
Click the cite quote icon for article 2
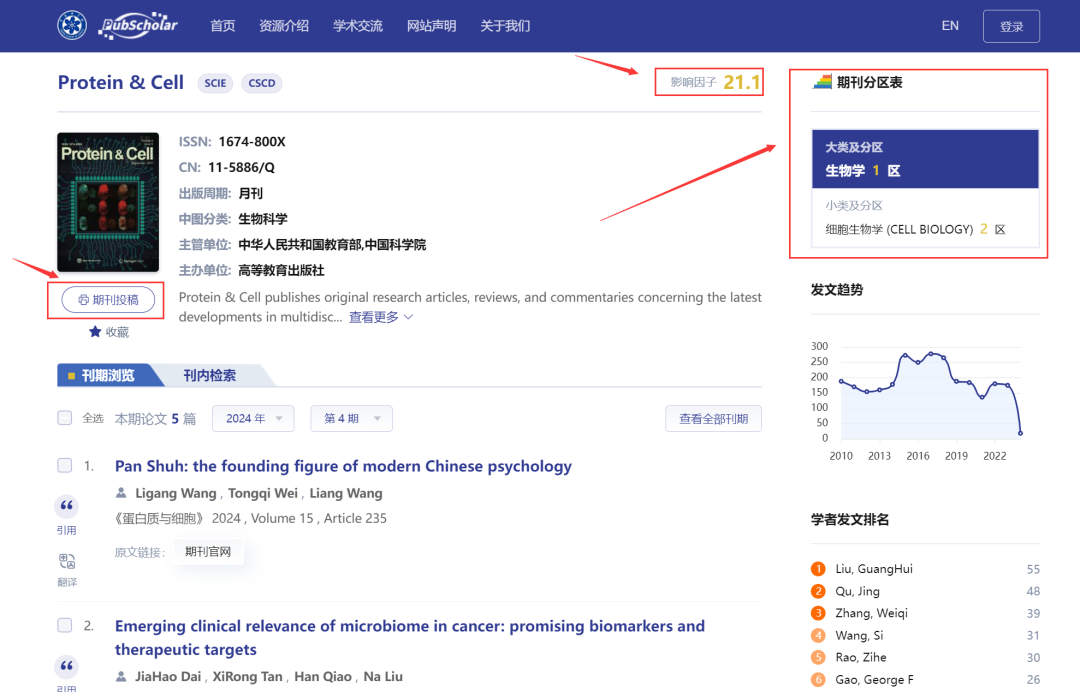point(66,666)
